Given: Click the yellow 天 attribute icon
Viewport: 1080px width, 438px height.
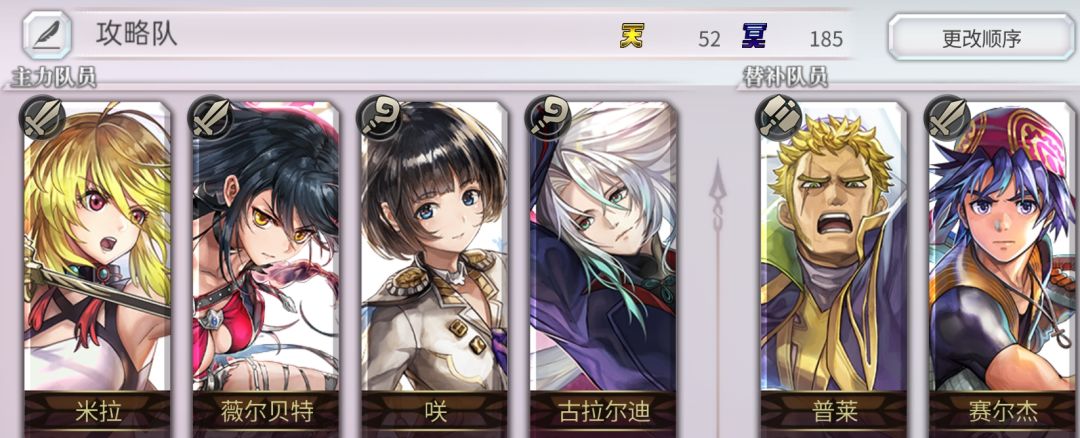Looking at the screenshot, I should point(631,36).
